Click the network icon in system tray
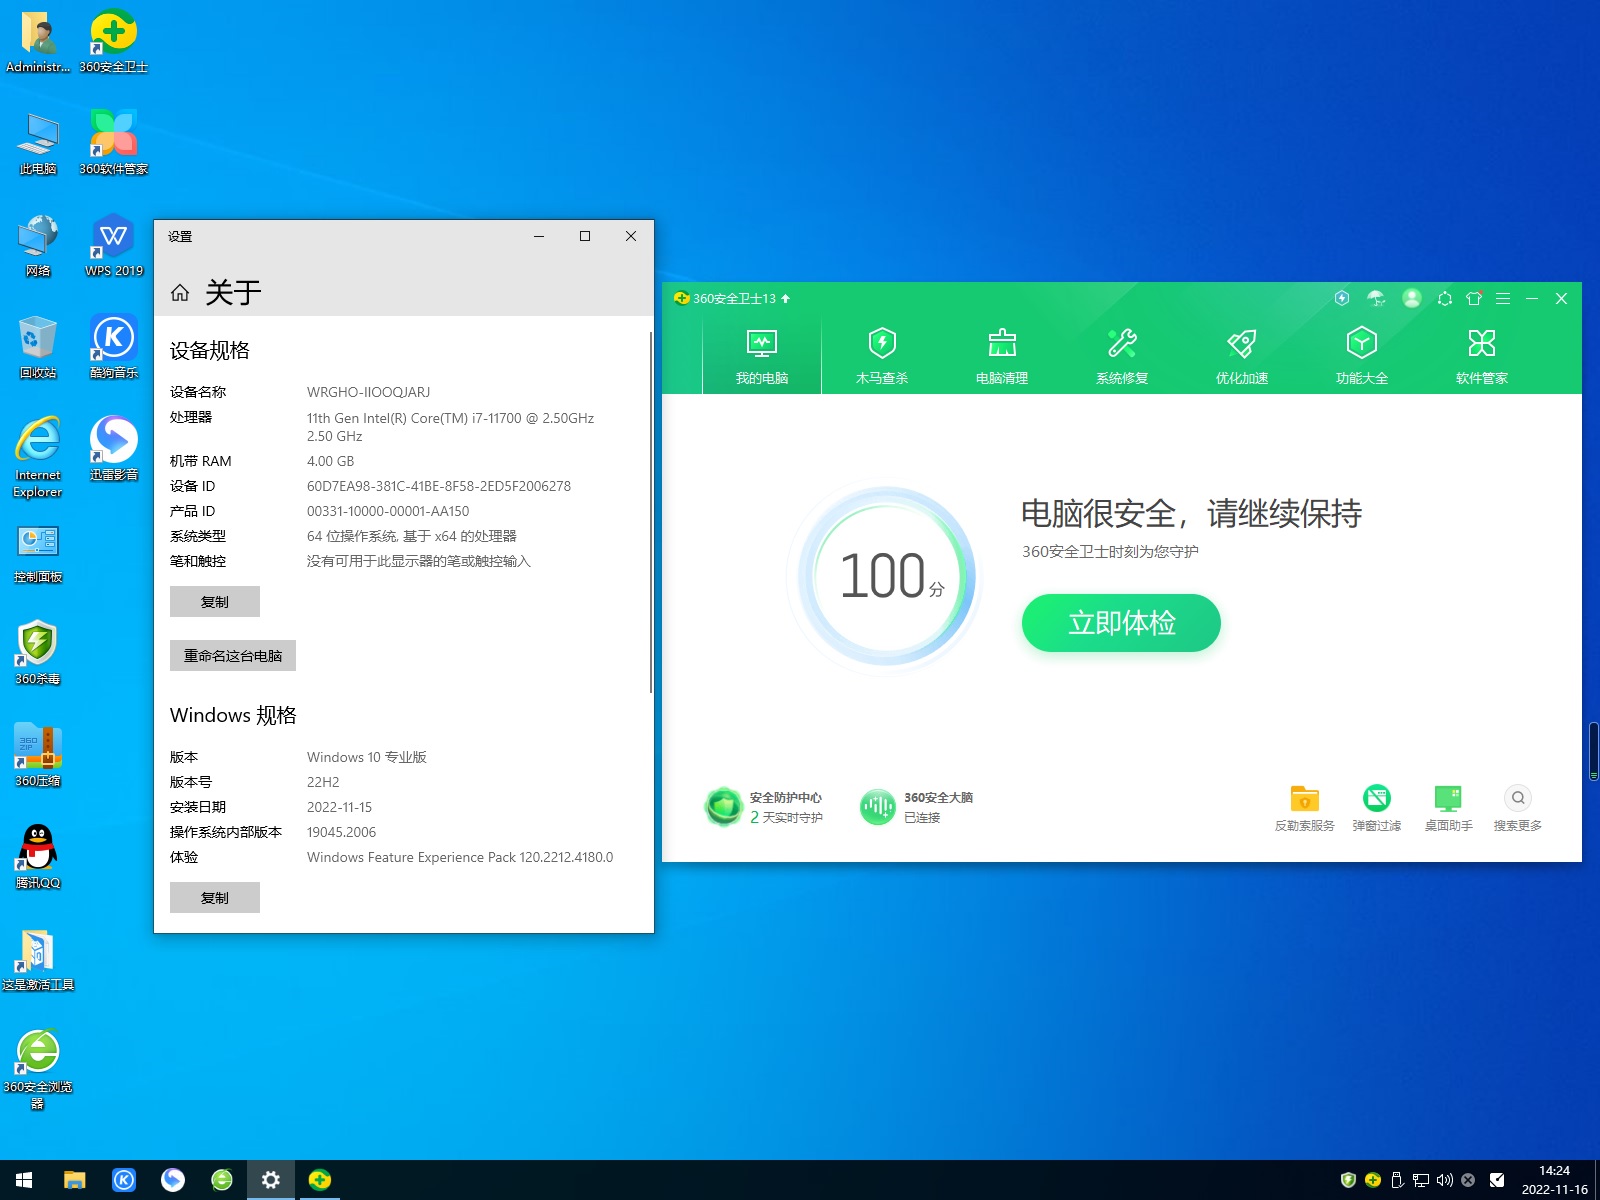 point(1420,1180)
